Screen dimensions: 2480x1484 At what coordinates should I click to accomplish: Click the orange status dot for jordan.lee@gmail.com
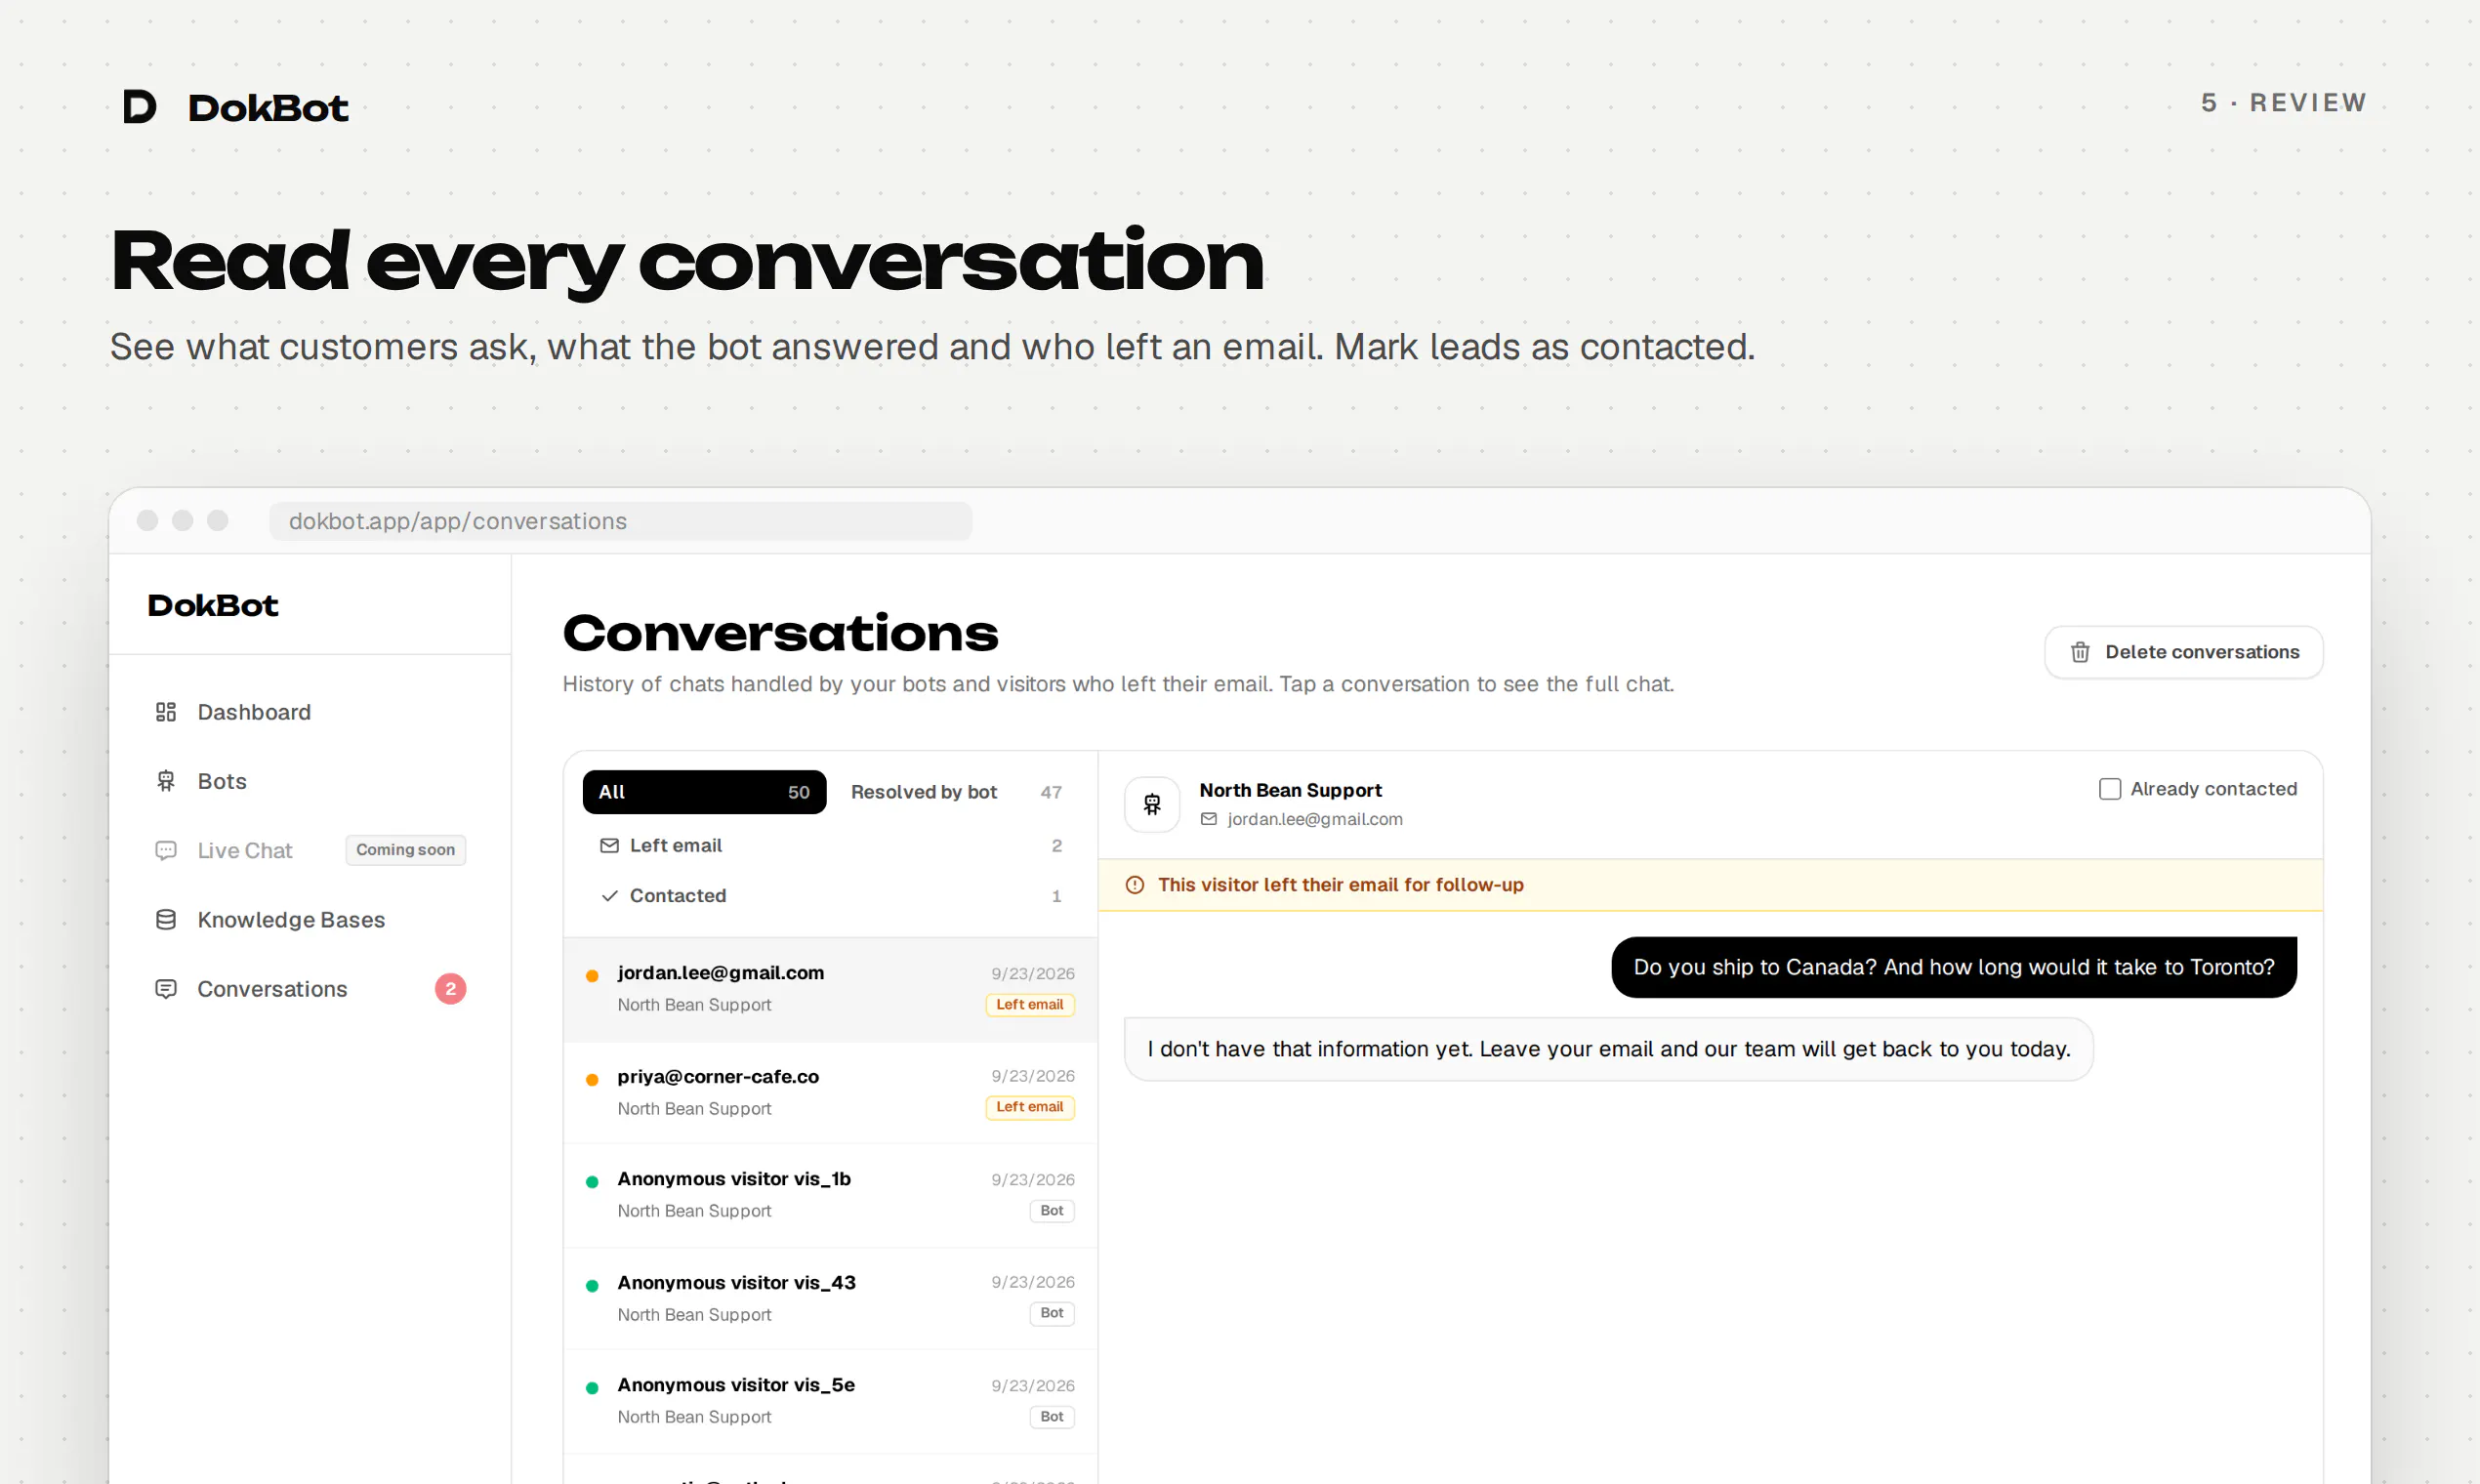tap(592, 975)
